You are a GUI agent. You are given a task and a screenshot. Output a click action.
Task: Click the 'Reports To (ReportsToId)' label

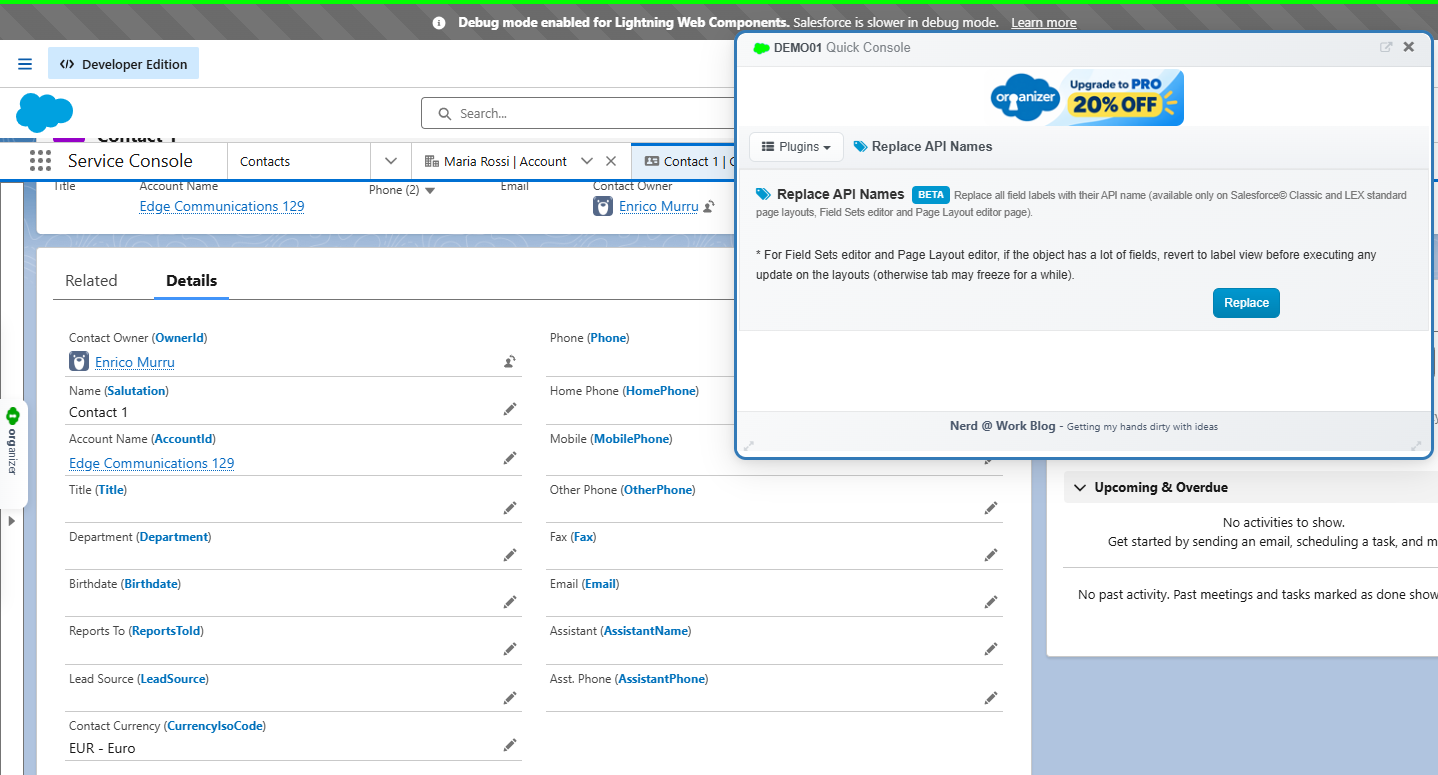(x=135, y=631)
